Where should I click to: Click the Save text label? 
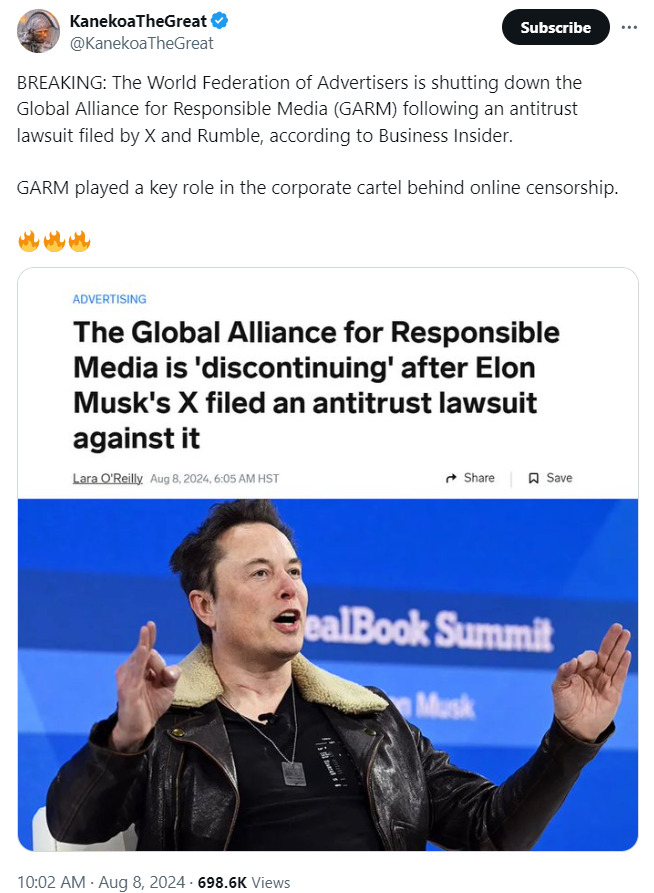click(x=560, y=478)
